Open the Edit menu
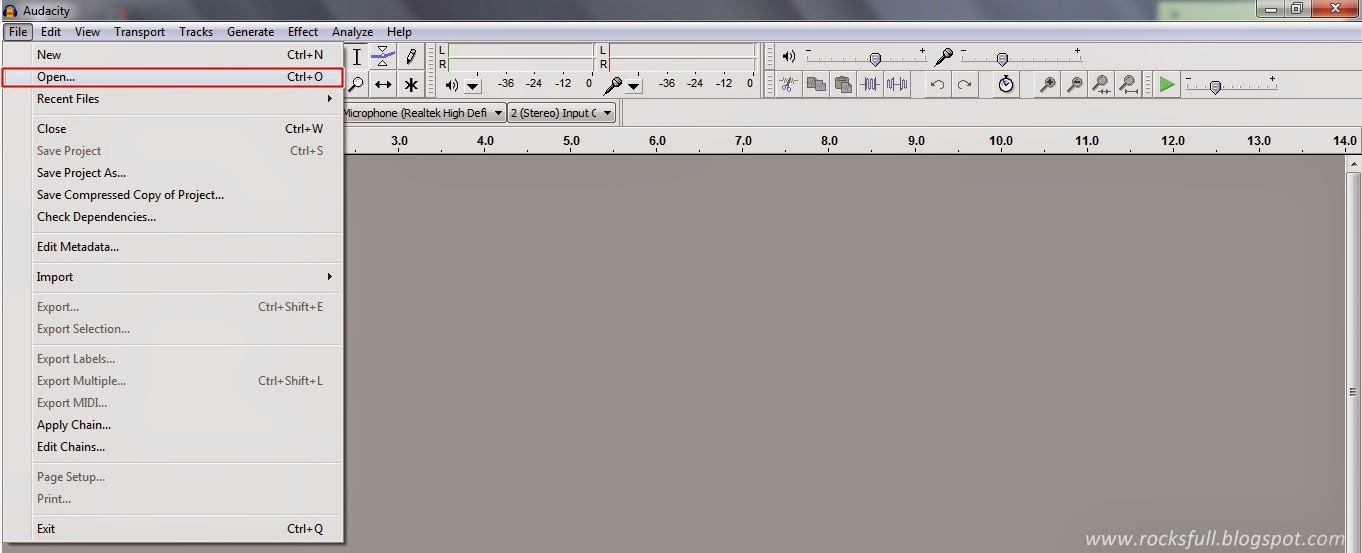The image size is (1362, 553). [x=51, y=32]
